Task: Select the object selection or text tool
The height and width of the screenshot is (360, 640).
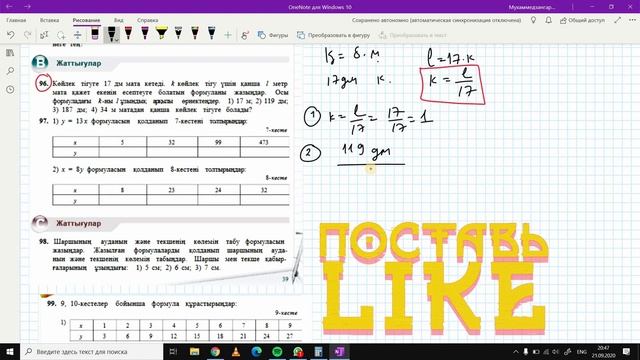Action: click(44, 35)
